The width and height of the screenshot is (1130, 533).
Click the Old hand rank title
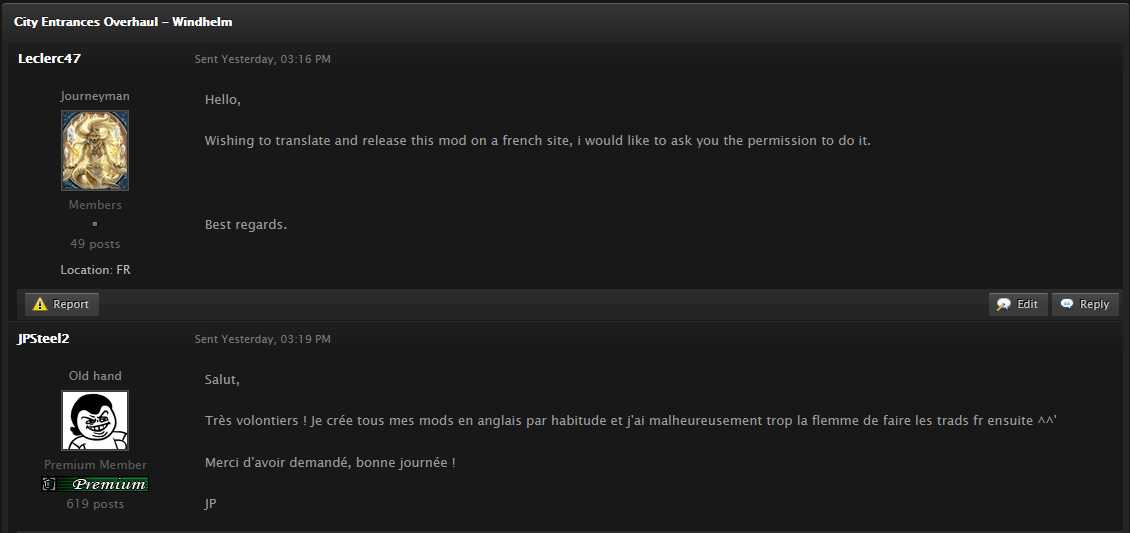click(x=95, y=376)
